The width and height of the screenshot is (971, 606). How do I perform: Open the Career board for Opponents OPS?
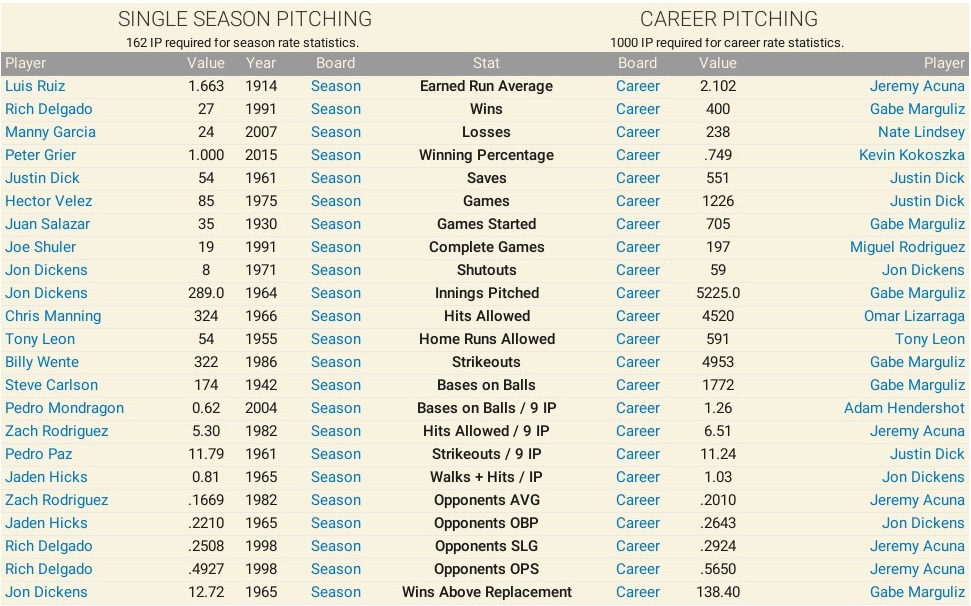tap(638, 569)
